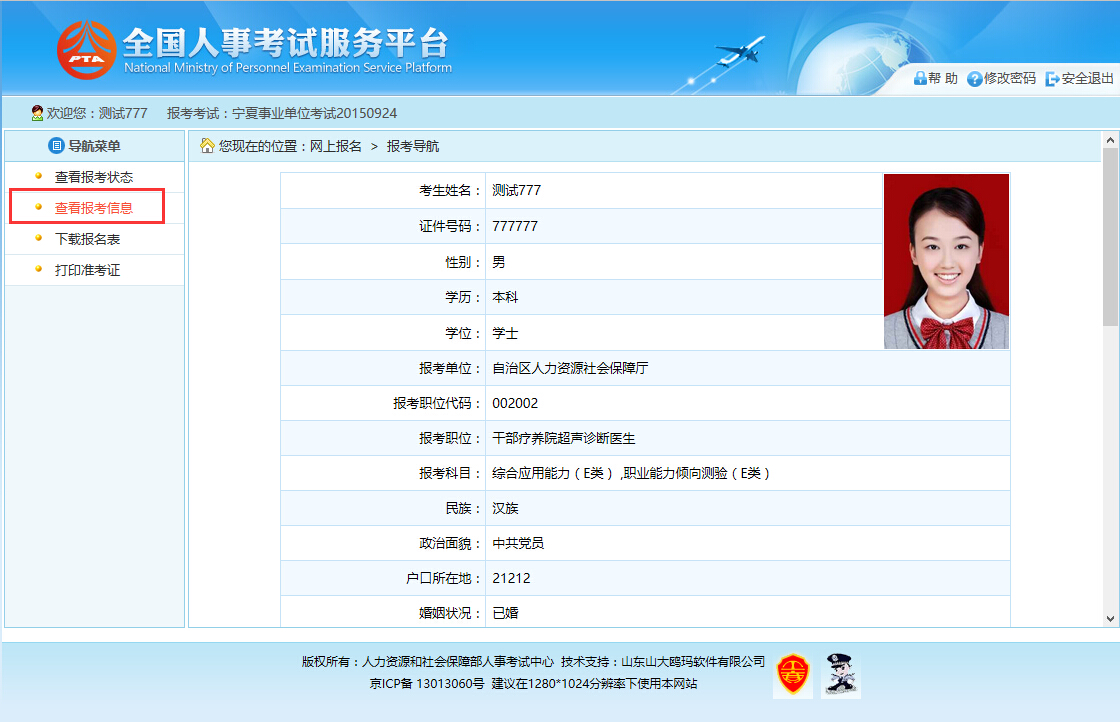Select 查看报考信息 menu item

pyautogui.click(x=94, y=208)
